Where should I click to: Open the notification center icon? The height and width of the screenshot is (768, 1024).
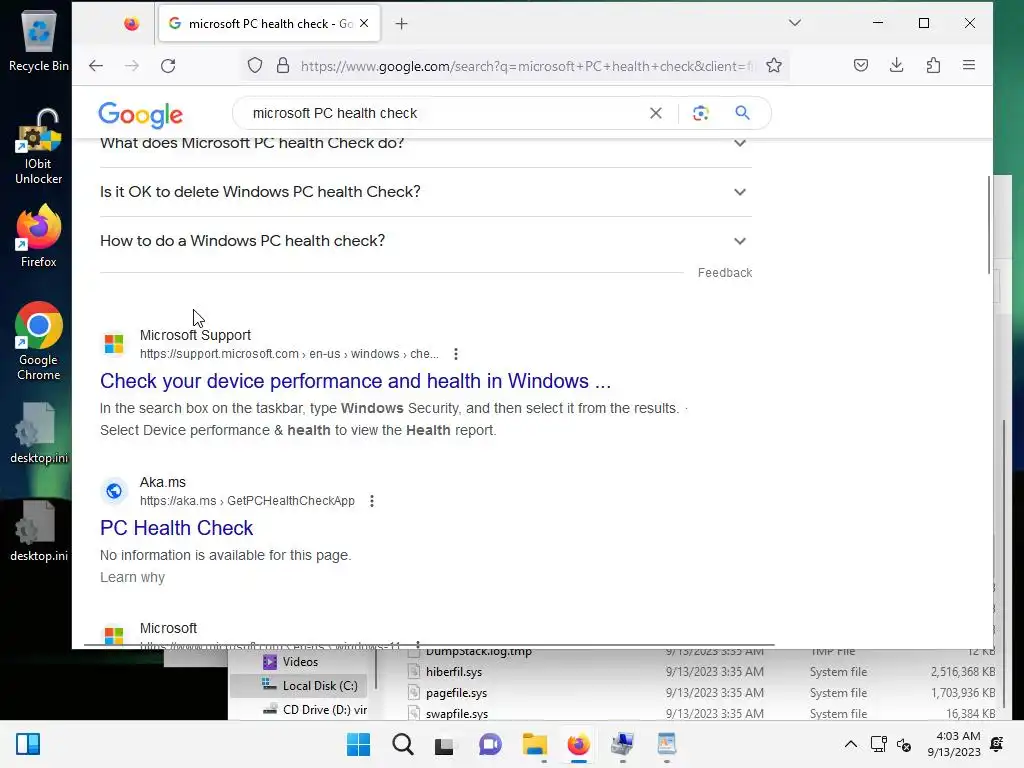(997, 744)
